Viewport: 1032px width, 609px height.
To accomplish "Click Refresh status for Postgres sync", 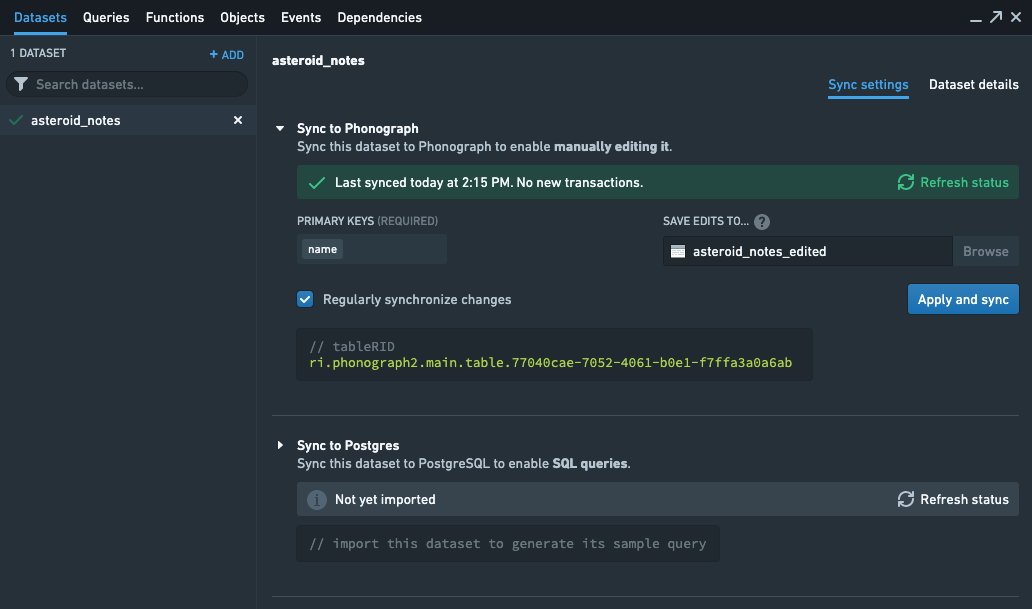I will 953,500.
